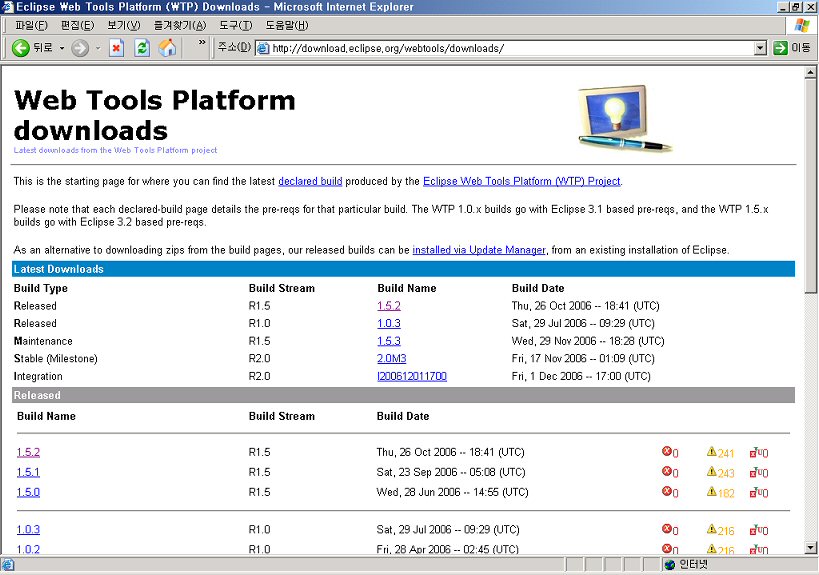Screen dimensions: 819x575
Task: Open the Back button history dropdown arrow
Action: click(62, 49)
